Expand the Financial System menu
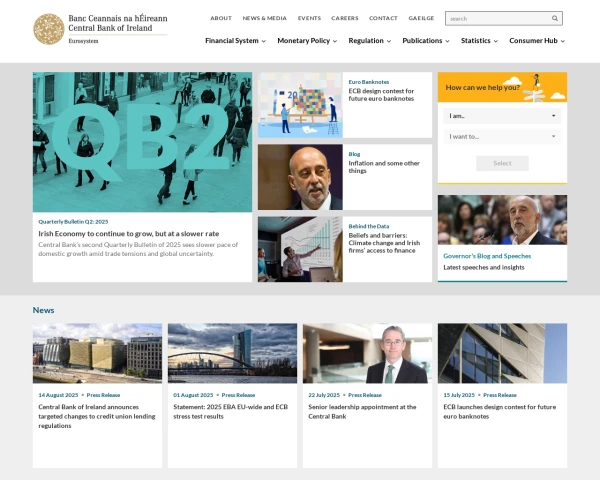Viewport: 600px width, 480px height. (x=235, y=41)
